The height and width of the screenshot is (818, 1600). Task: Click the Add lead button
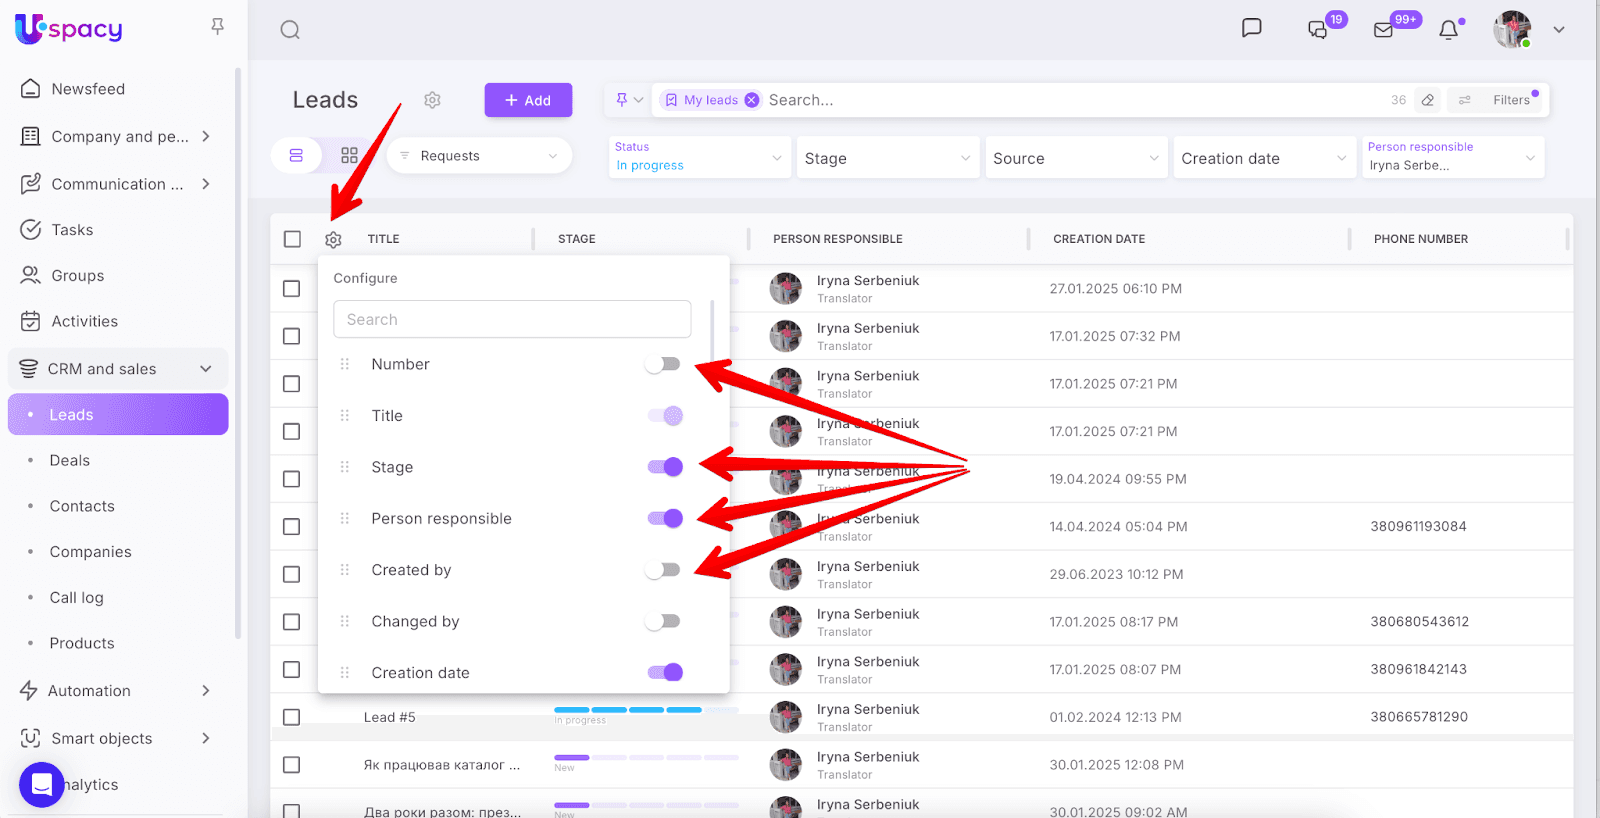pos(528,100)
